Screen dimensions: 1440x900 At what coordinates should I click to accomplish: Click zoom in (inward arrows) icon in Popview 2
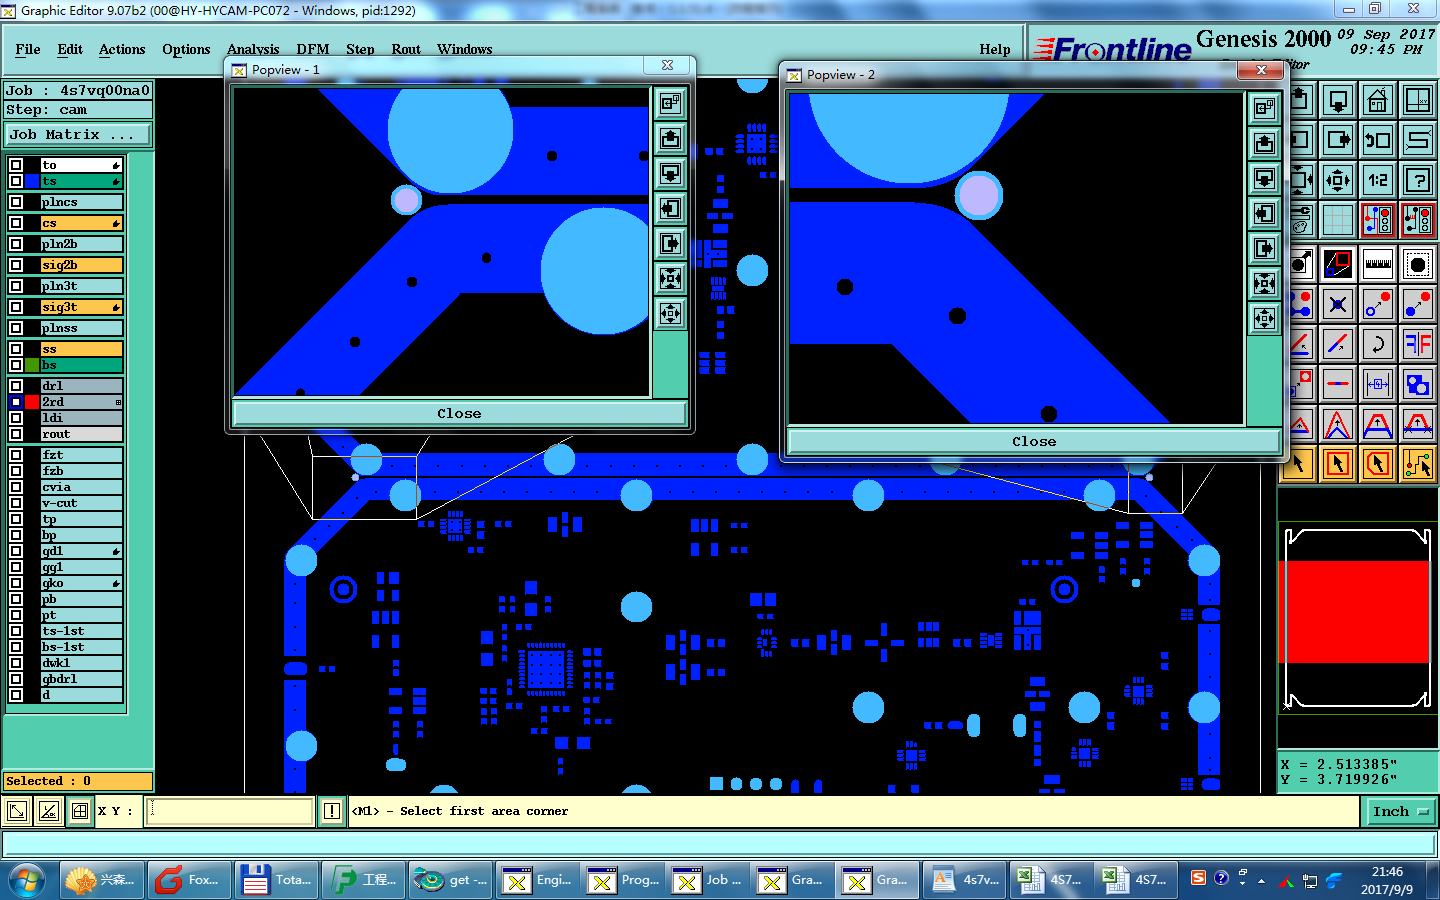(1265, 283)
